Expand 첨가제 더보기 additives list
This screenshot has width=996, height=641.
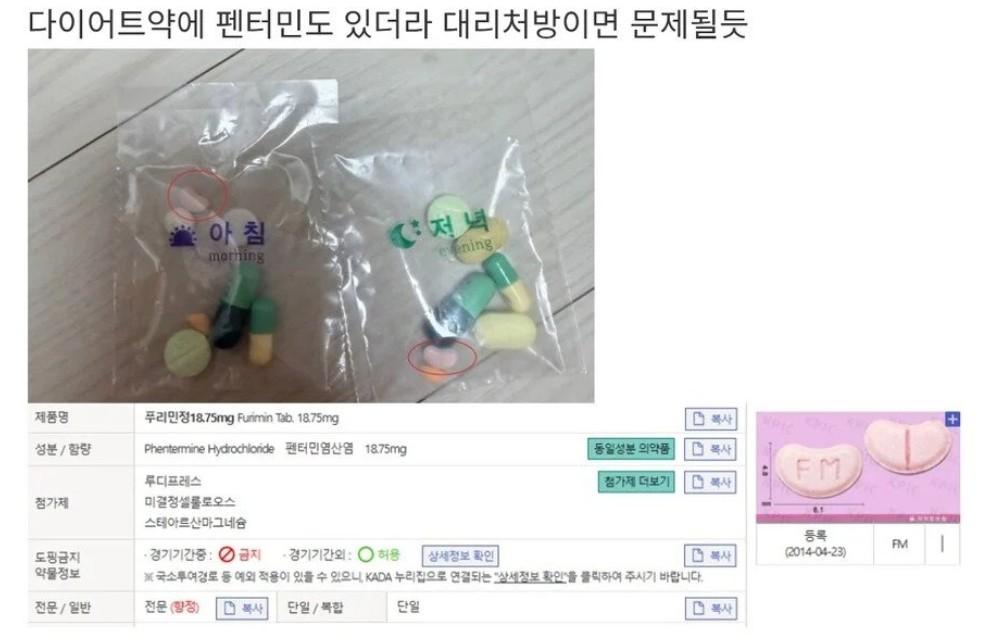(x=636, y=482)
